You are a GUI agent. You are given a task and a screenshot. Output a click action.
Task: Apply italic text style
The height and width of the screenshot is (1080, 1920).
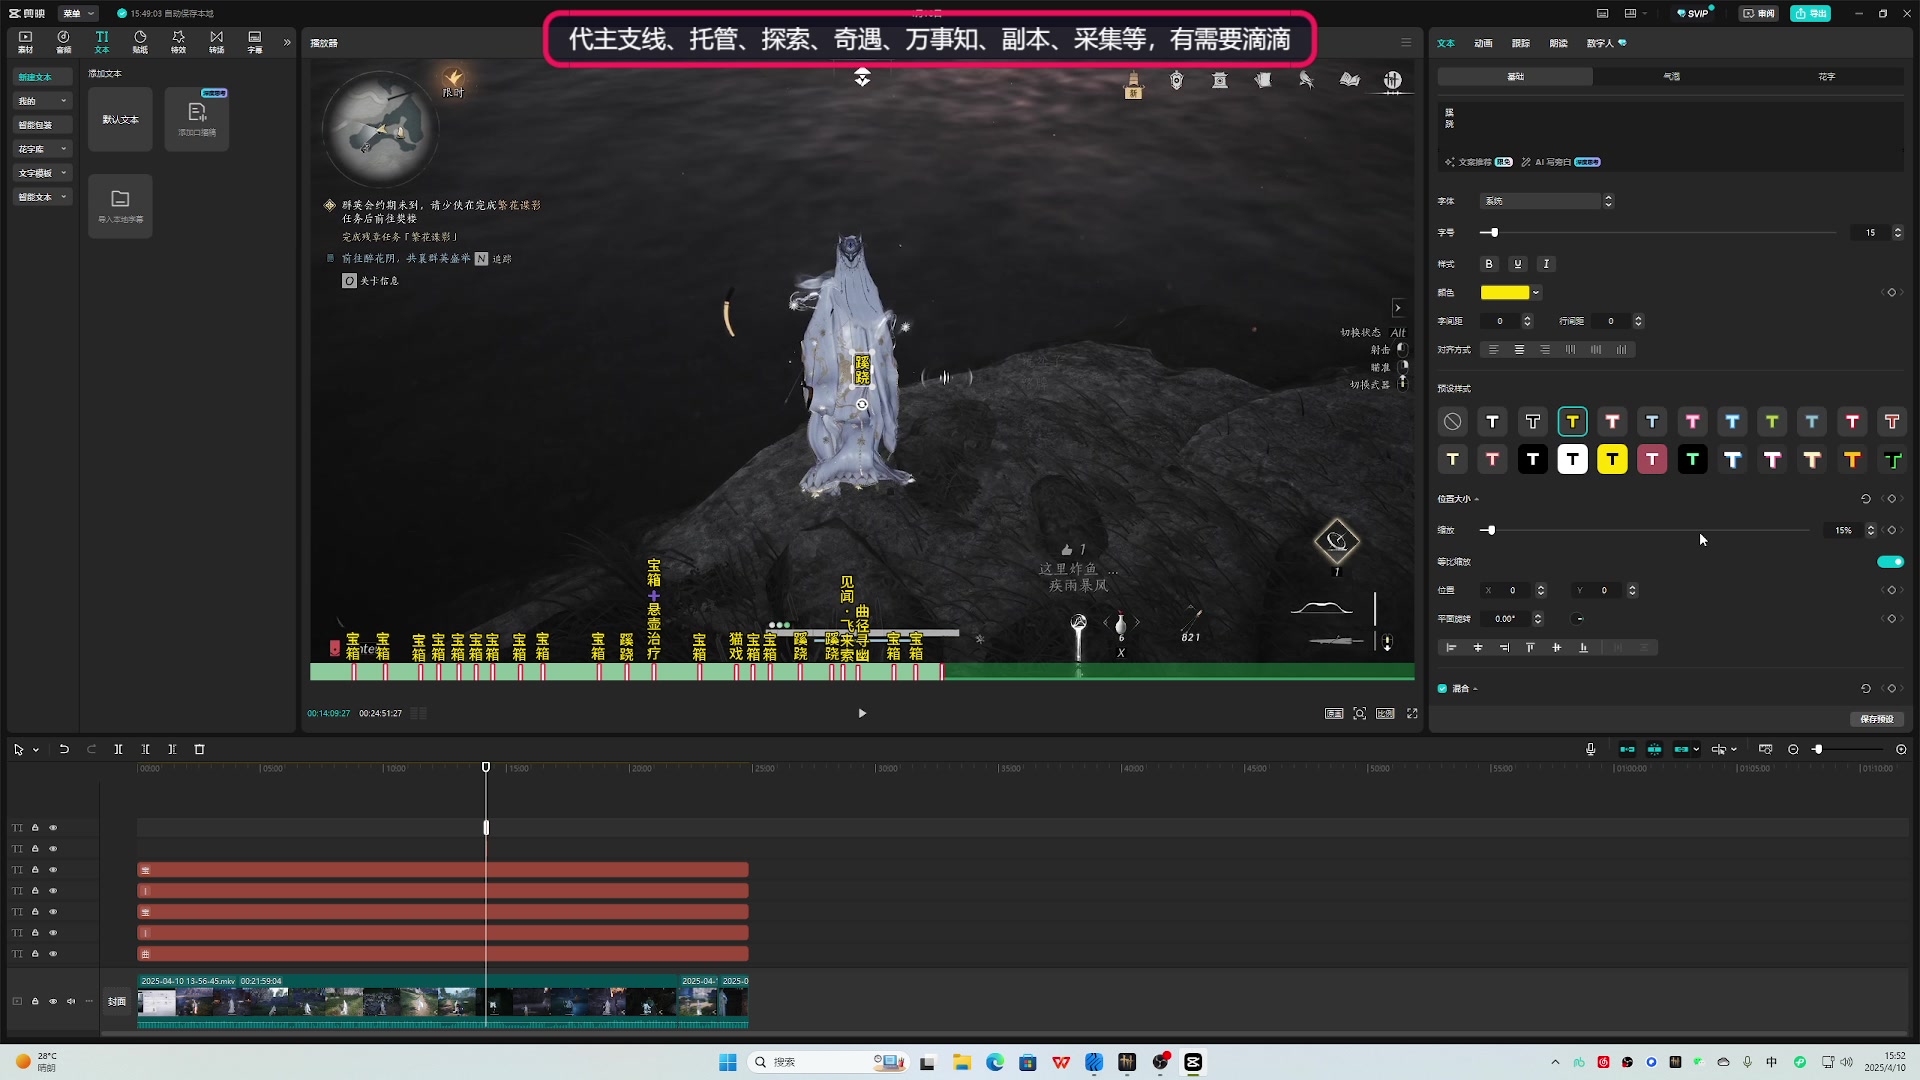coord(1546,264)
